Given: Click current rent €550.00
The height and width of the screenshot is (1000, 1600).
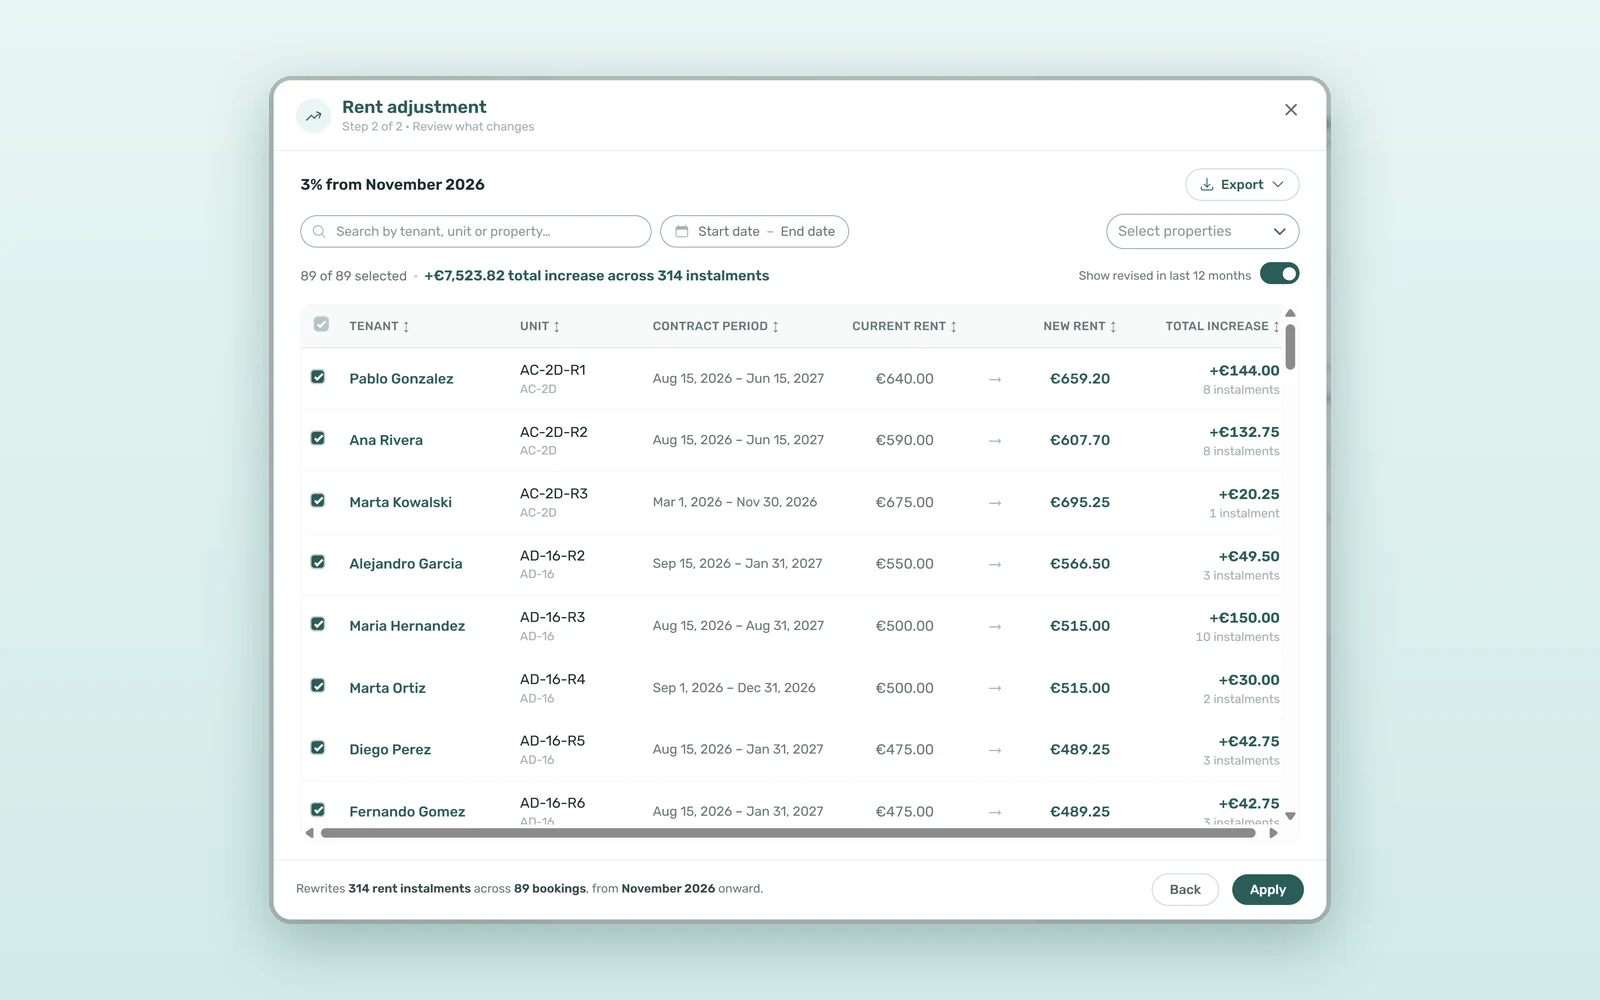Looking at the screenshot, I should click(905, 564).
